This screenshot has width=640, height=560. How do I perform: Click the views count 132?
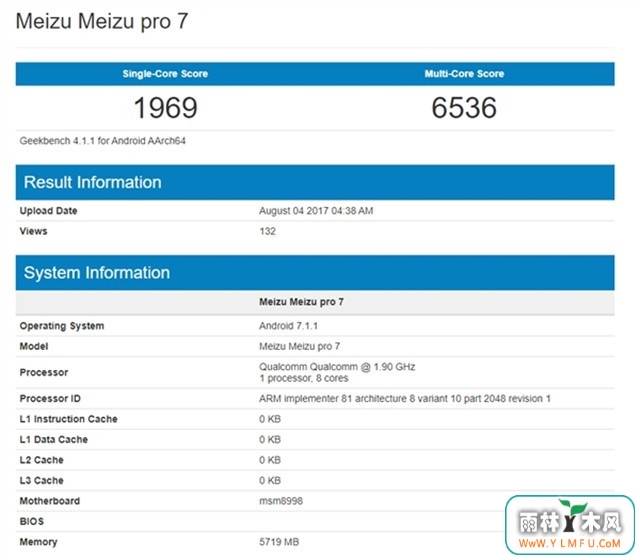(x=267, y=231)
